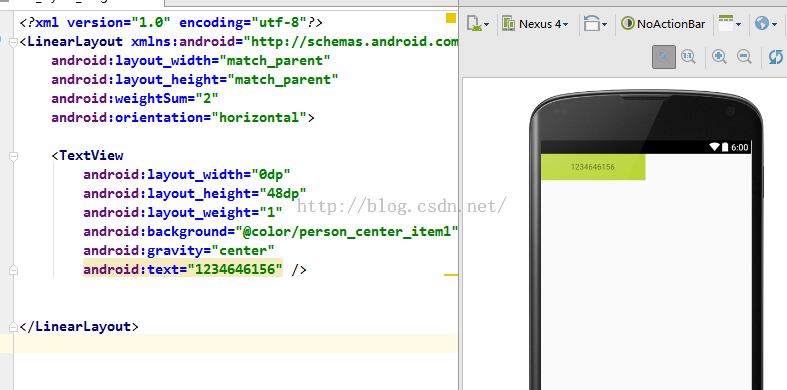Image resolution: width=787 pixels, height=390 pixels.
Task: Click the yellow warning stripe beside android:text line
Action: [451, 275]
